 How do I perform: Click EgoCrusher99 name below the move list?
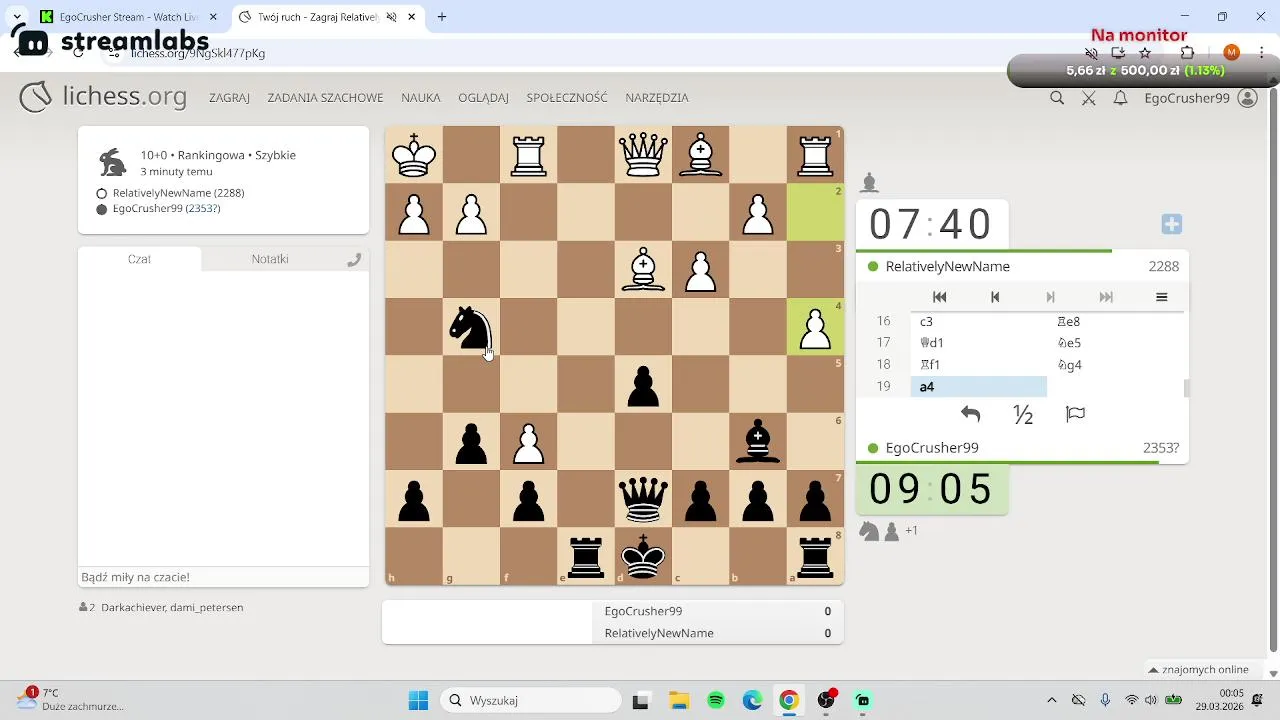click(932, 448)
